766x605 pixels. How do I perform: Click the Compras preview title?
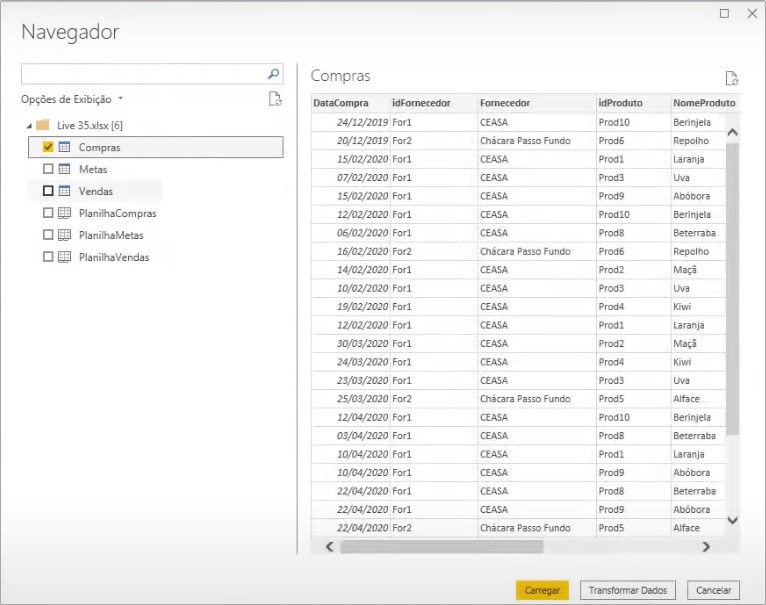click(x=340, y=76)
